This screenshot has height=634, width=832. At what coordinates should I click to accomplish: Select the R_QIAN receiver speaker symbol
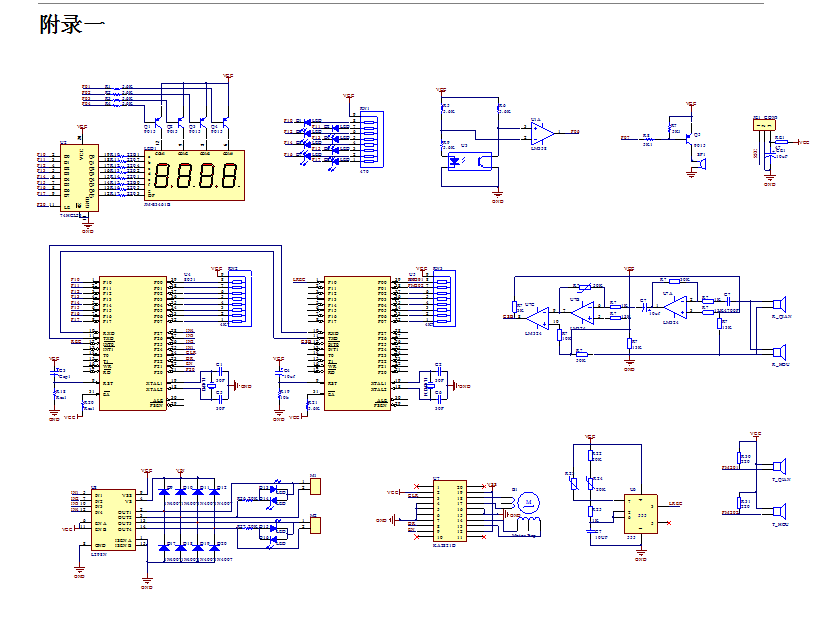(x=780, y=304)
